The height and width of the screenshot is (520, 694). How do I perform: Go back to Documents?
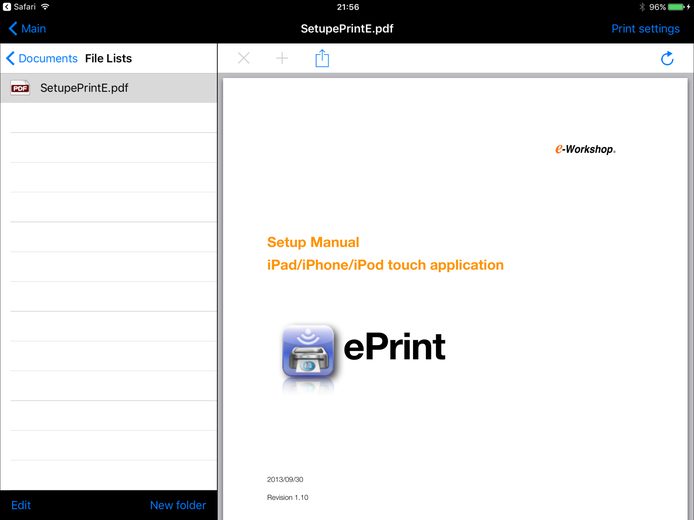point(42,58)
